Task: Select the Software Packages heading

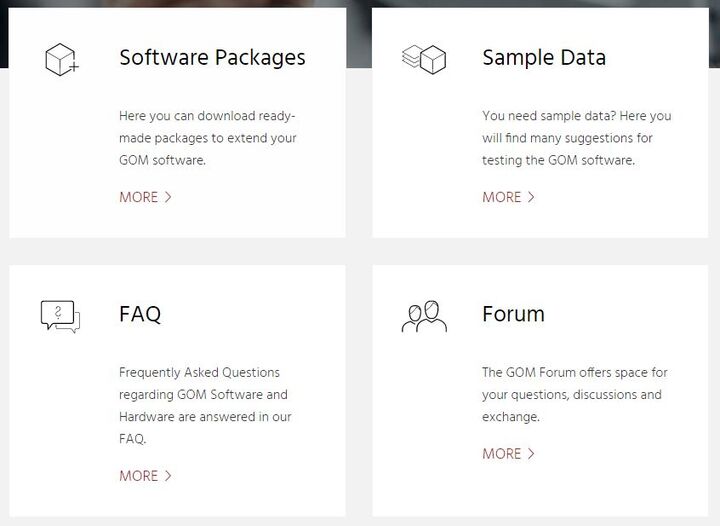Action: pos(212,58)
